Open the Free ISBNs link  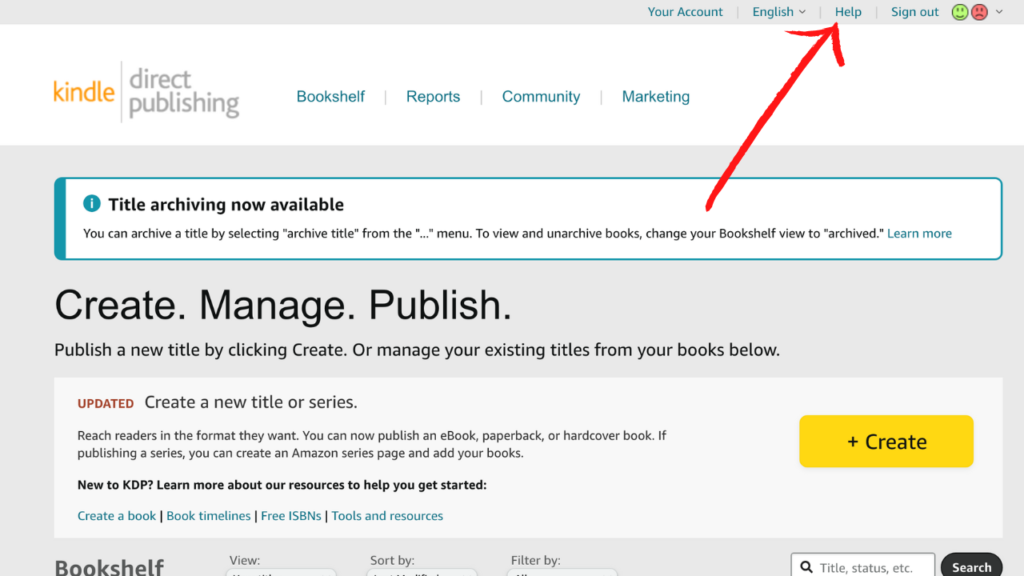pyautogui.click(x=291, y=515)
